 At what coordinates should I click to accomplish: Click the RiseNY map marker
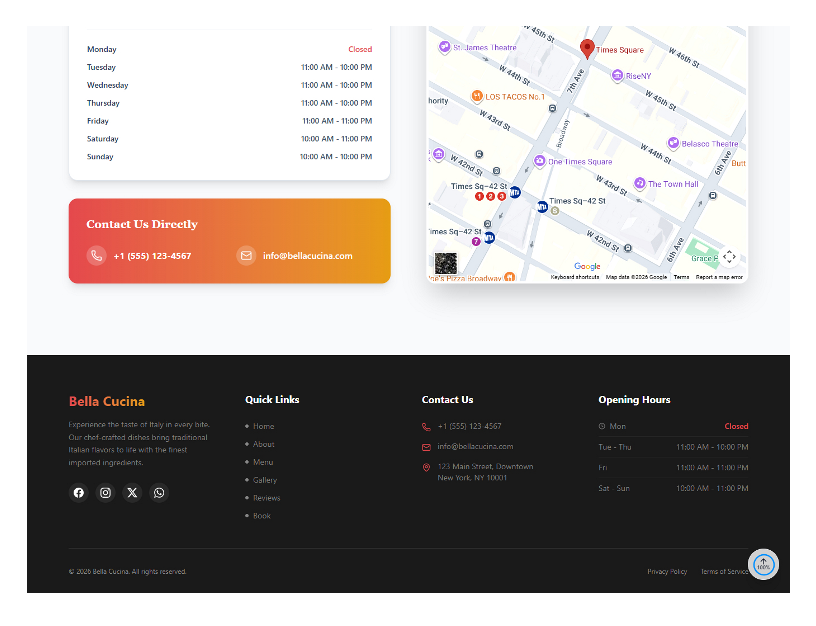pyautogui.click(x=617, y=75)
